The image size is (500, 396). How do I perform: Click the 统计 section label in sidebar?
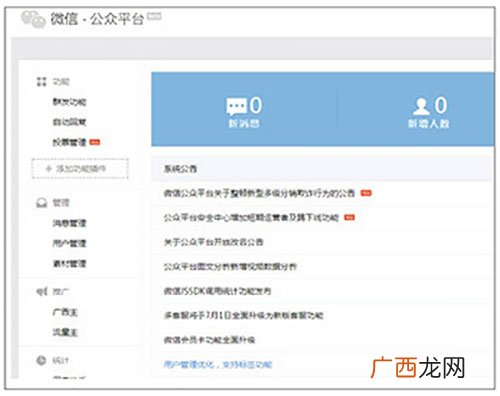coord(61,360)
